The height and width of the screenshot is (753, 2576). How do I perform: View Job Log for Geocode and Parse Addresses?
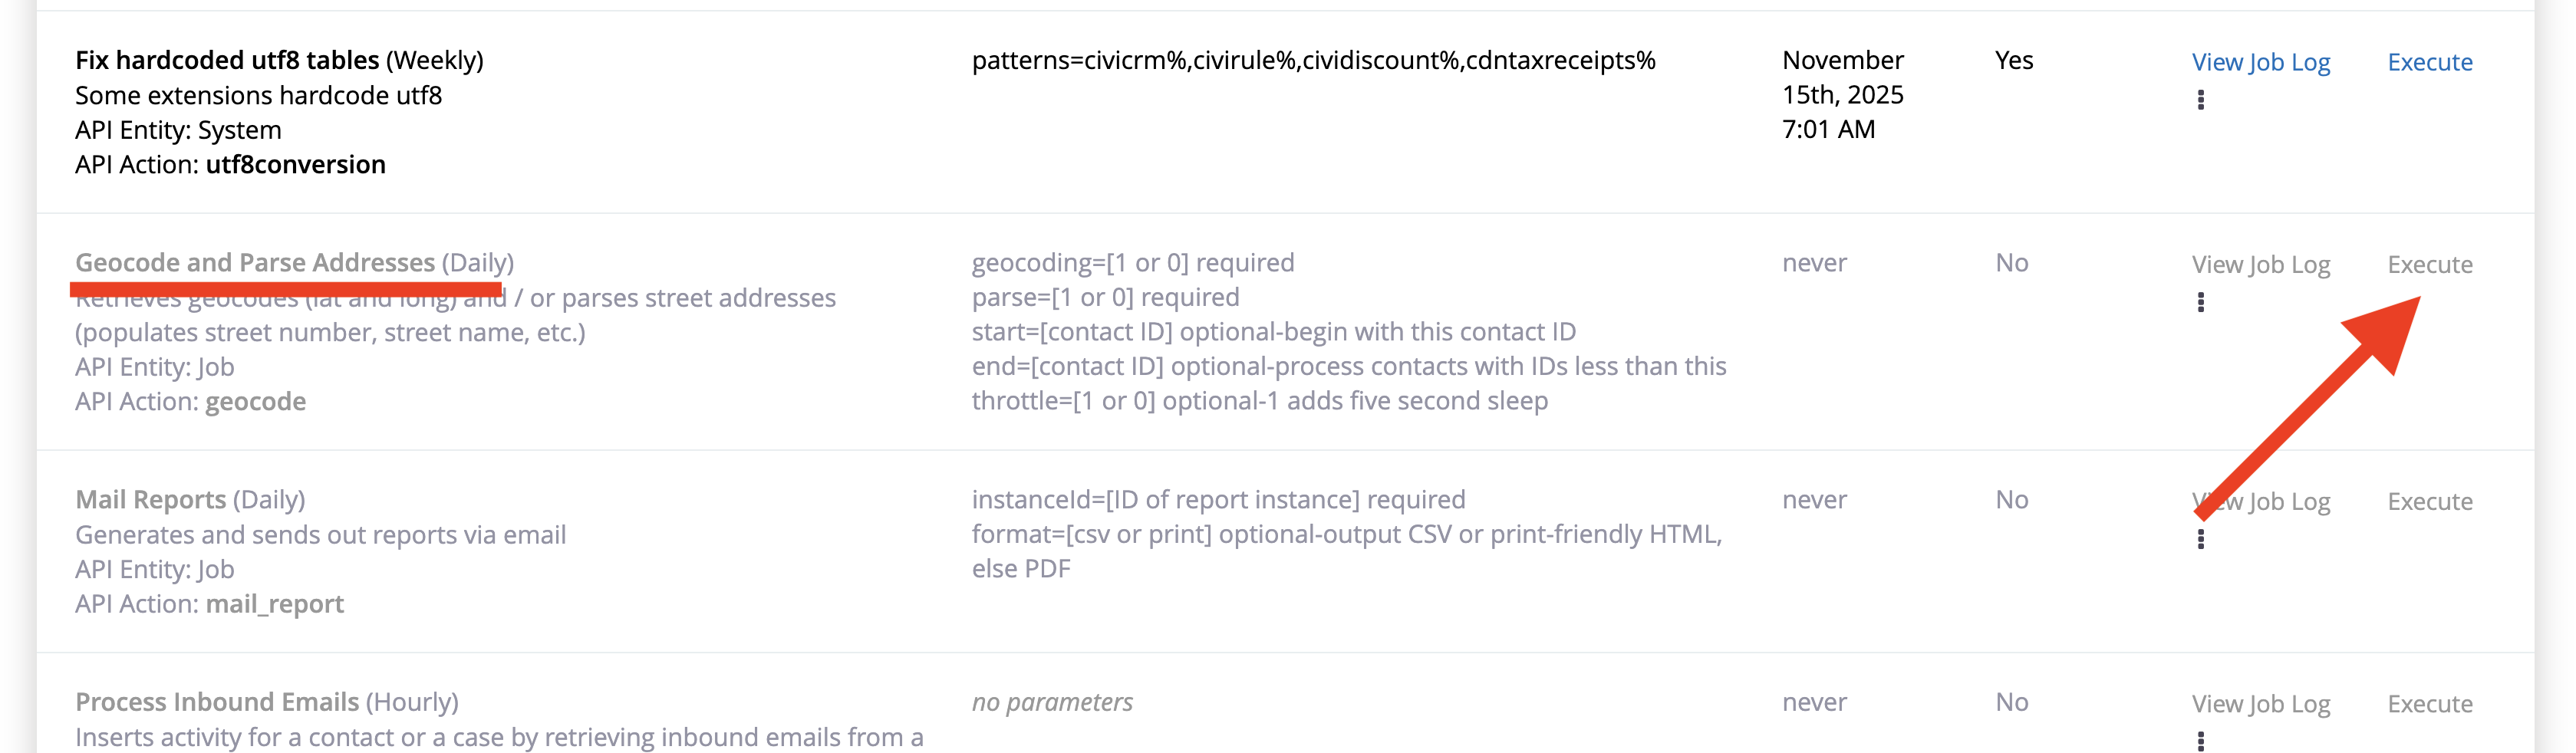(2260, 265)
